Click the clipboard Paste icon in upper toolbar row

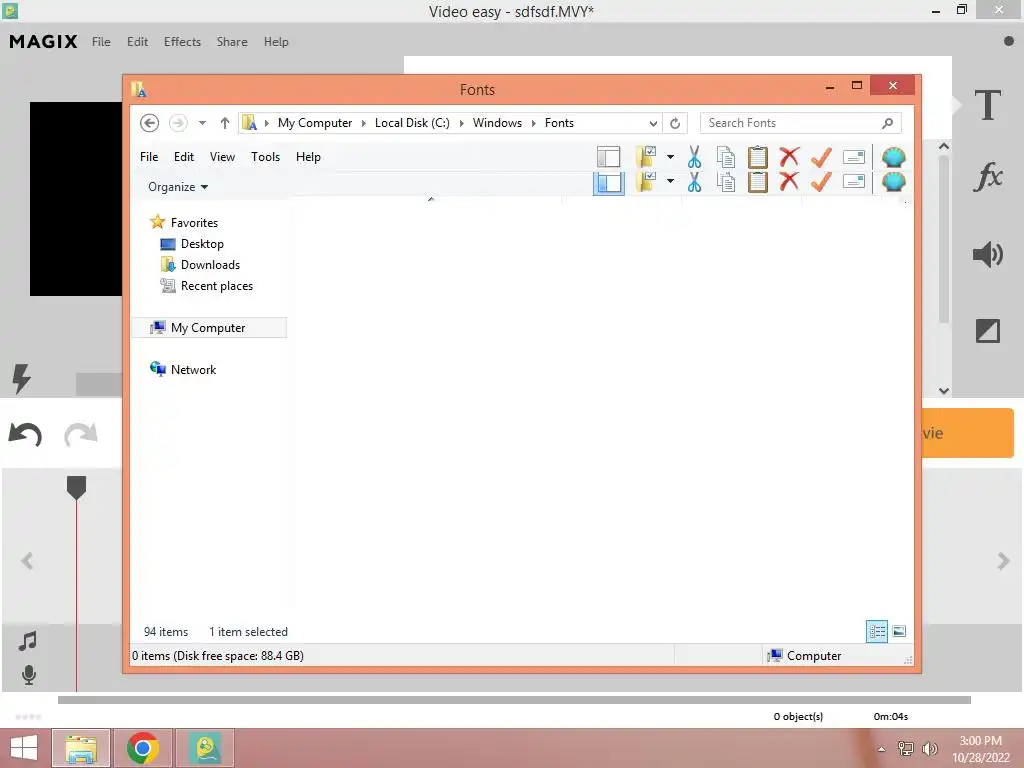pyautogui.click(x=758, y=157)
